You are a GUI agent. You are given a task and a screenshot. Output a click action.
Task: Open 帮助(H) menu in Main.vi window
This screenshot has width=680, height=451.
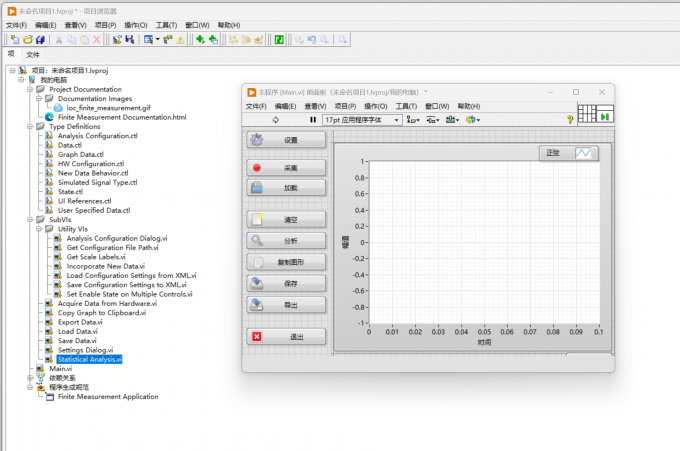(x=469, y=106)
